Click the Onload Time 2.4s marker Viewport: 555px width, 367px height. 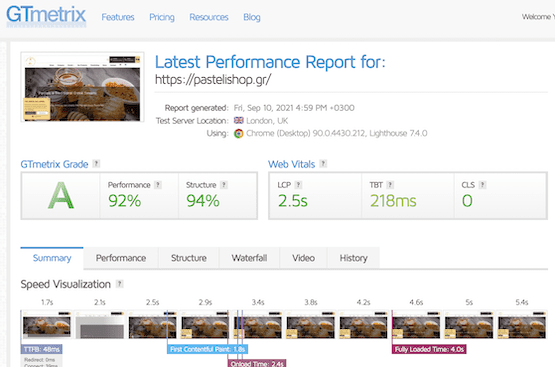[257, 363]
